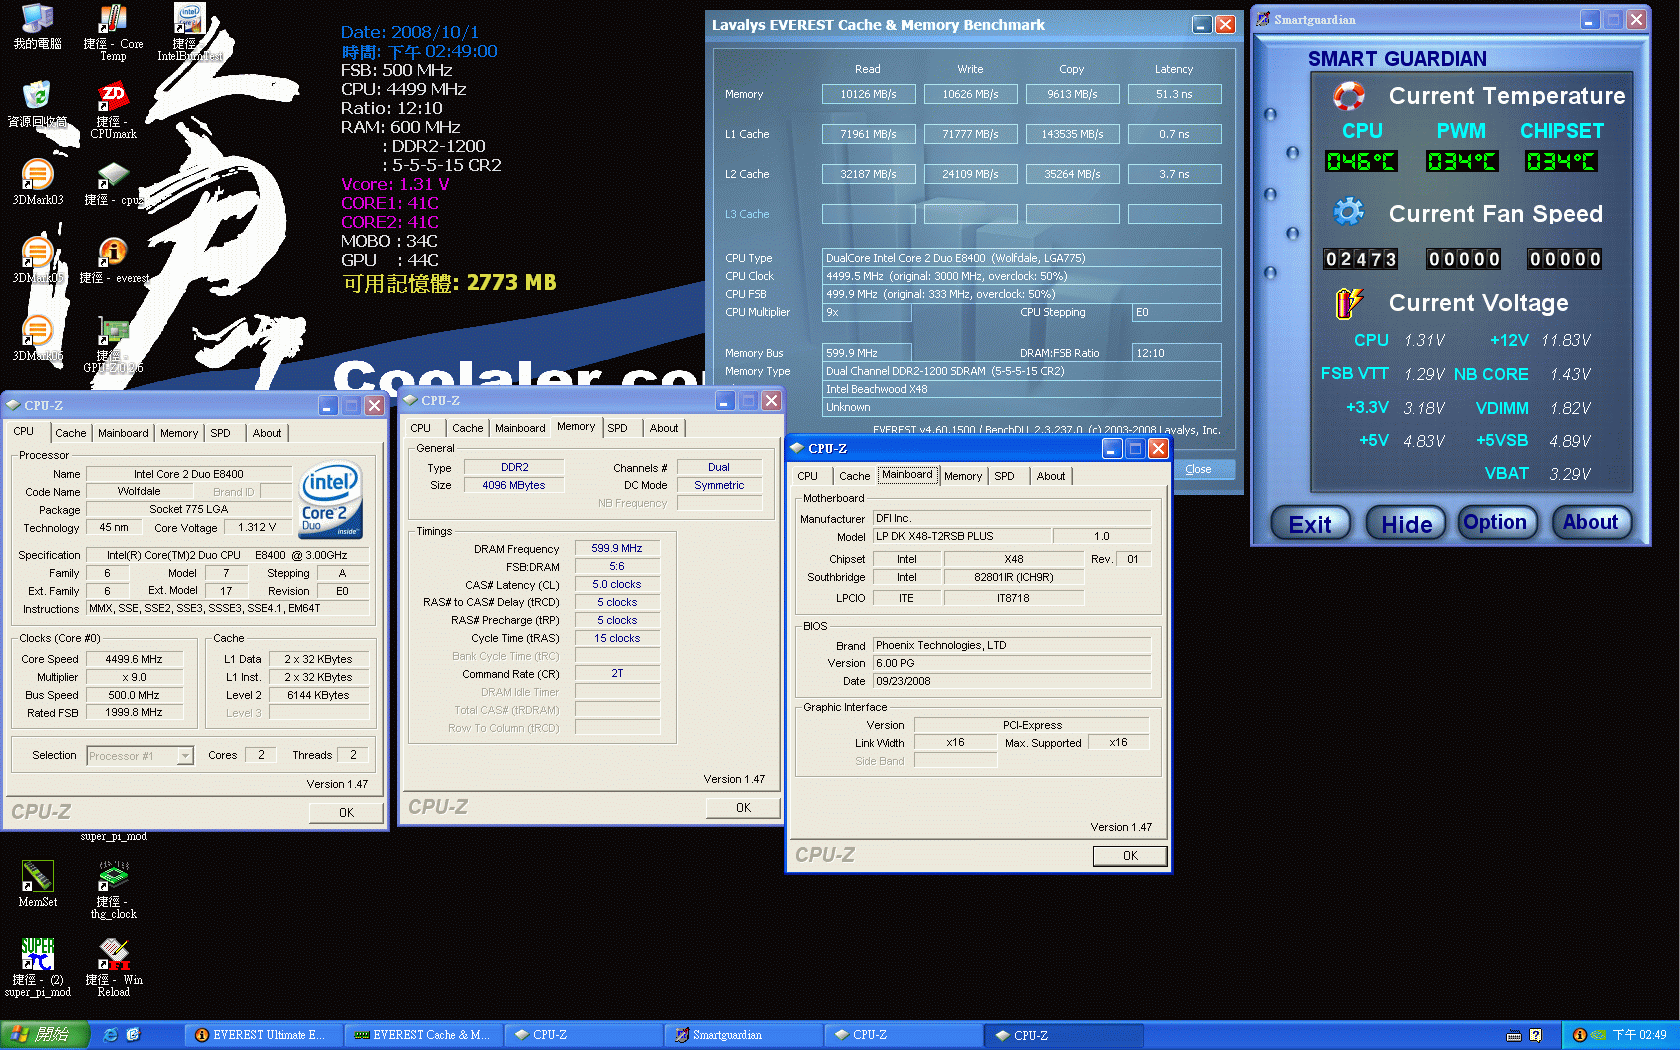Open the super_pi_mod shortcut icon

click(x=37, y=968)
